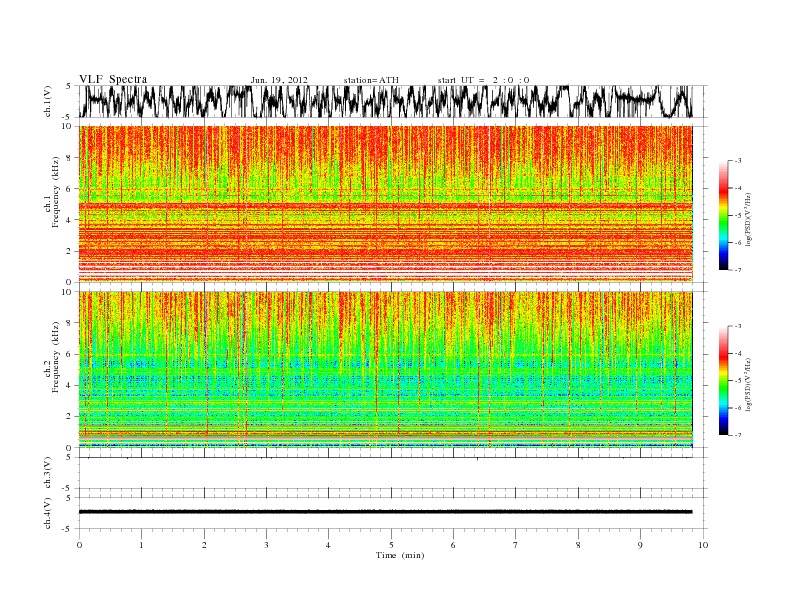Click the '-7' tick on ch.2 color bar
This screenshot has height=612, width=792.
738,435
